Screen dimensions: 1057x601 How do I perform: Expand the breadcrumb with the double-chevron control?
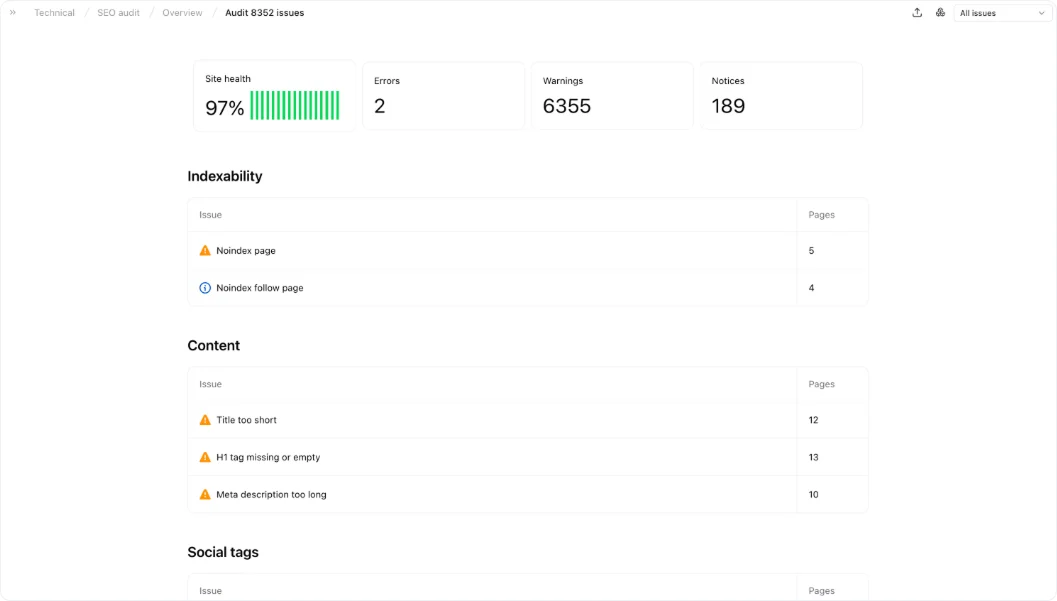point(12,12)
